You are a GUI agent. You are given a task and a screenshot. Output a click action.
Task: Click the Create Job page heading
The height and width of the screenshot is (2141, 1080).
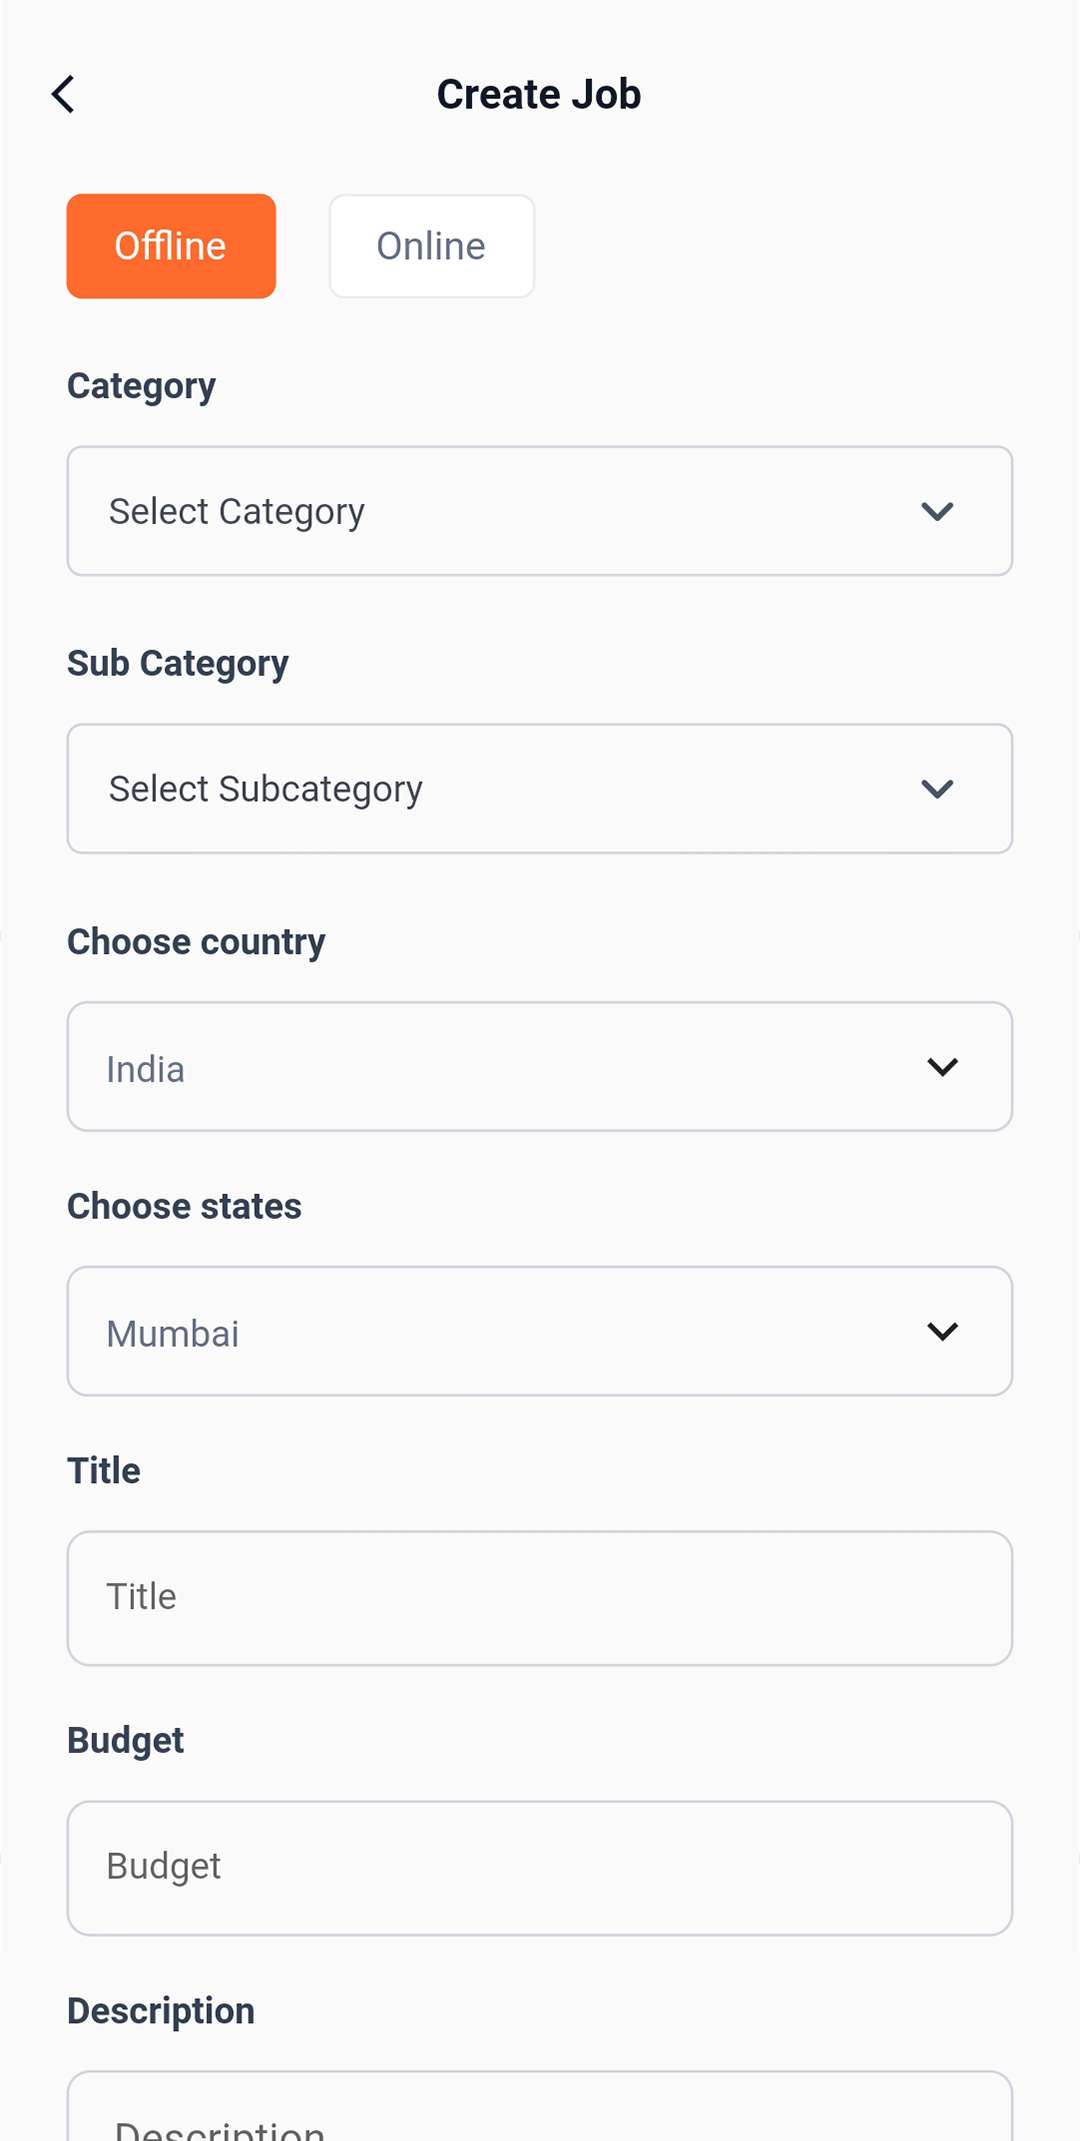pyautogui.click(x=539, y=95)
